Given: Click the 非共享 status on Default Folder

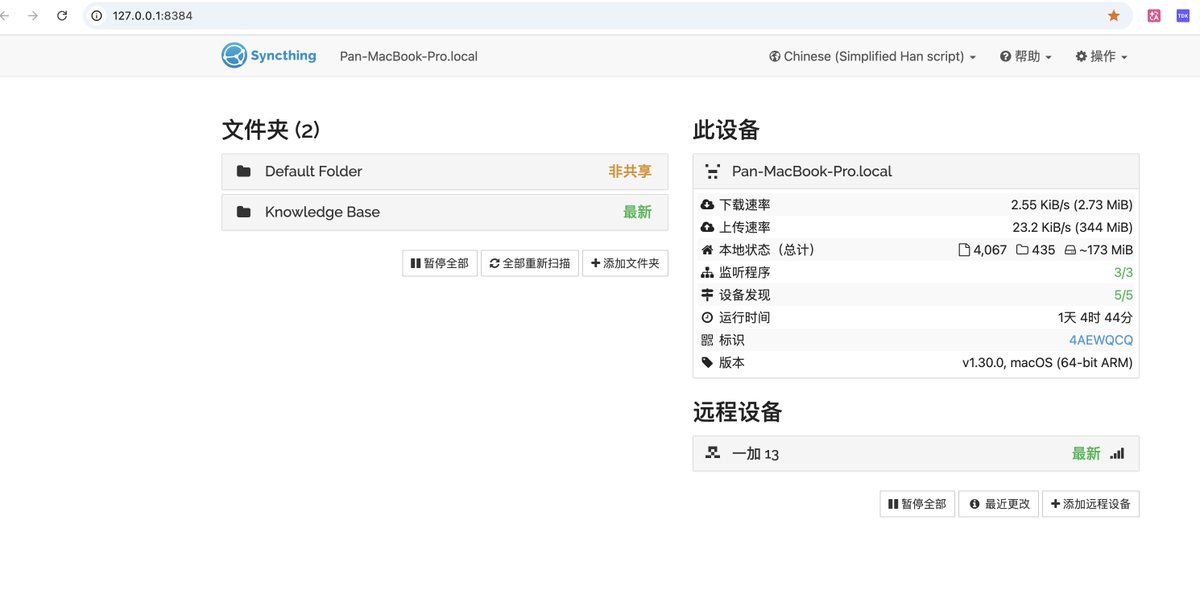Looking at the screenshot, I should coord(630,171).
